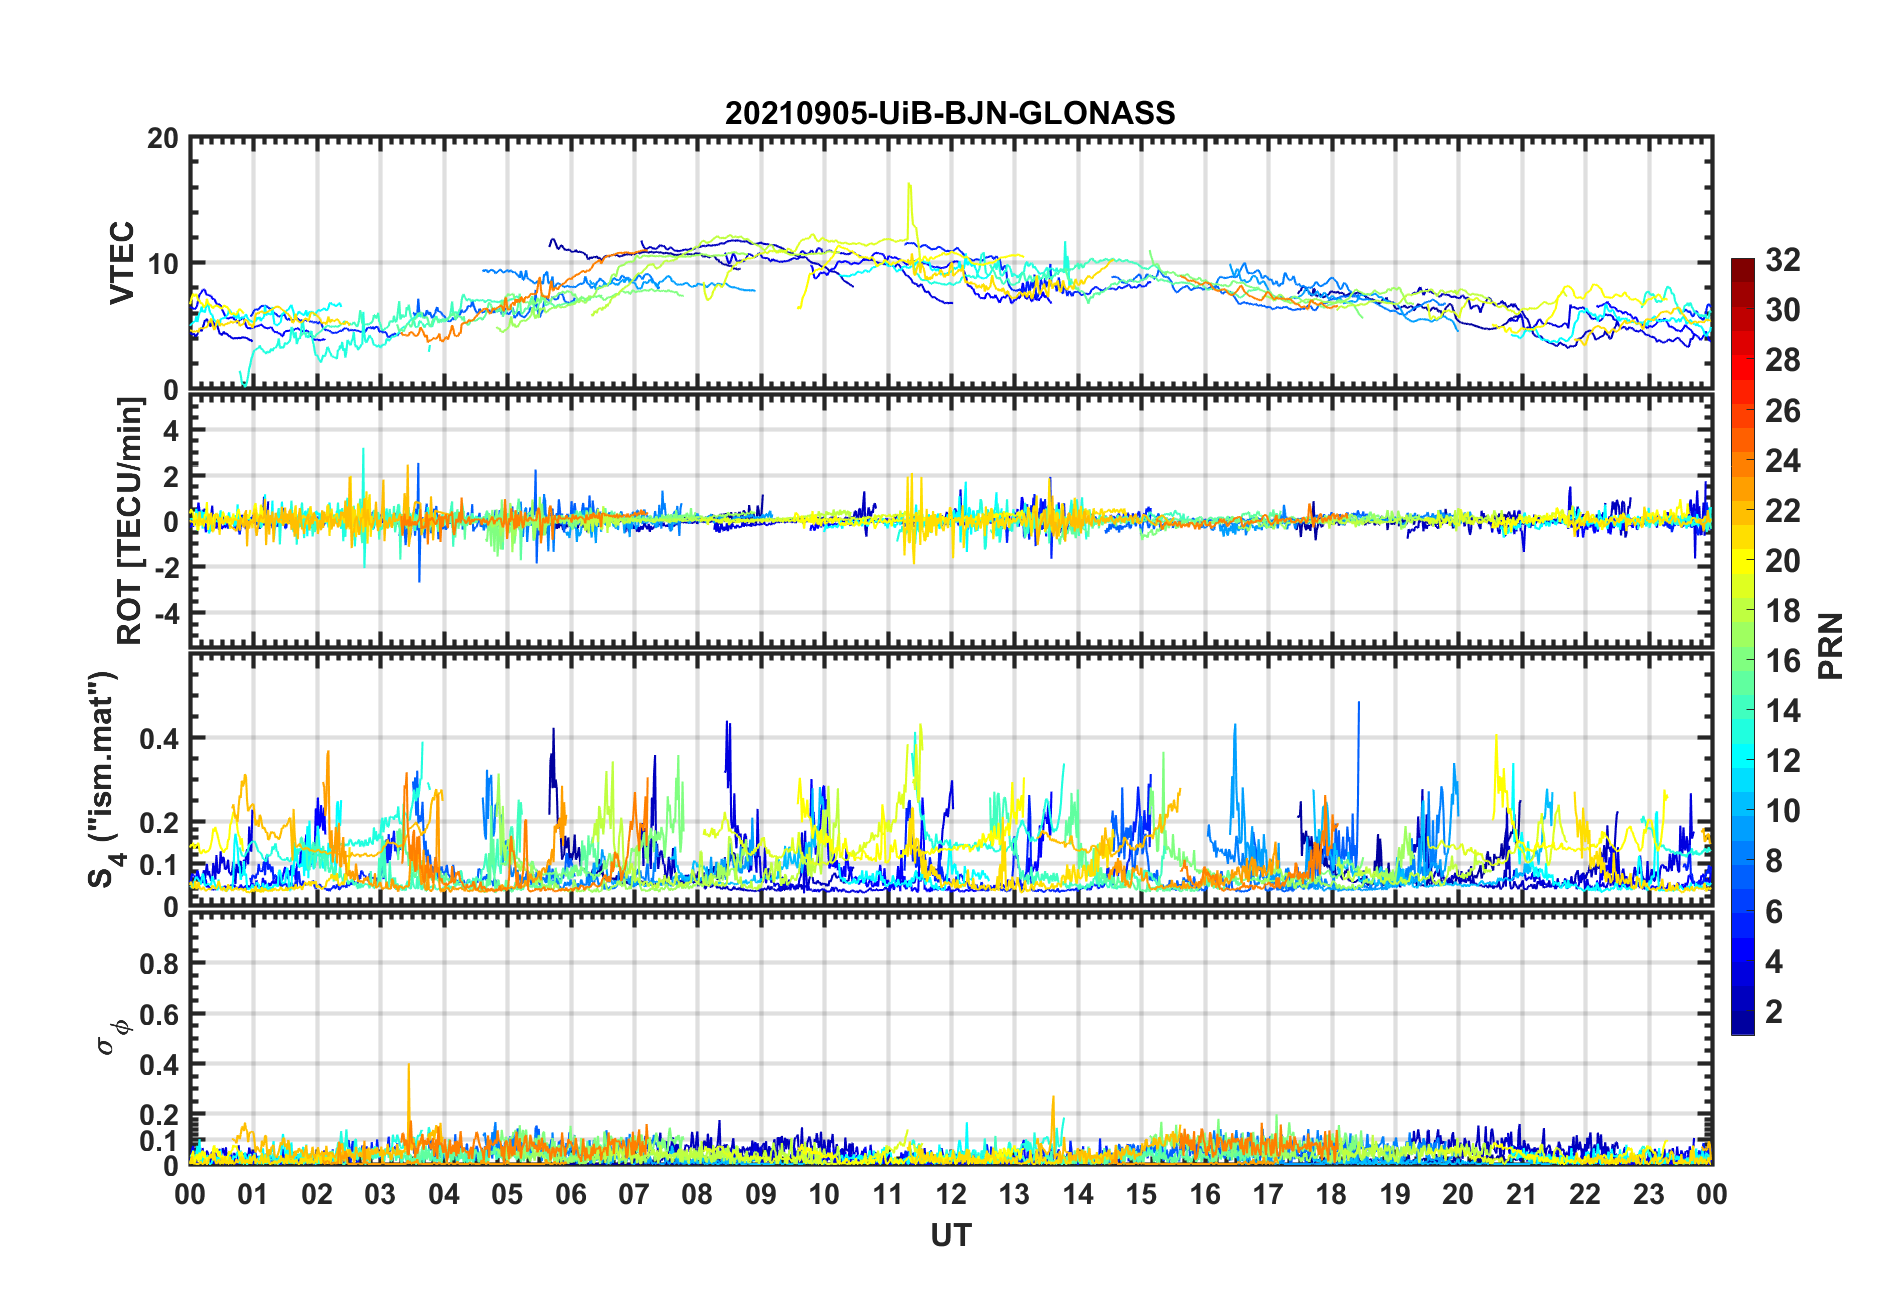Select the "UT" x-axis label
Viewport: 1902px width, 1292px height.
click(951, 1236)
